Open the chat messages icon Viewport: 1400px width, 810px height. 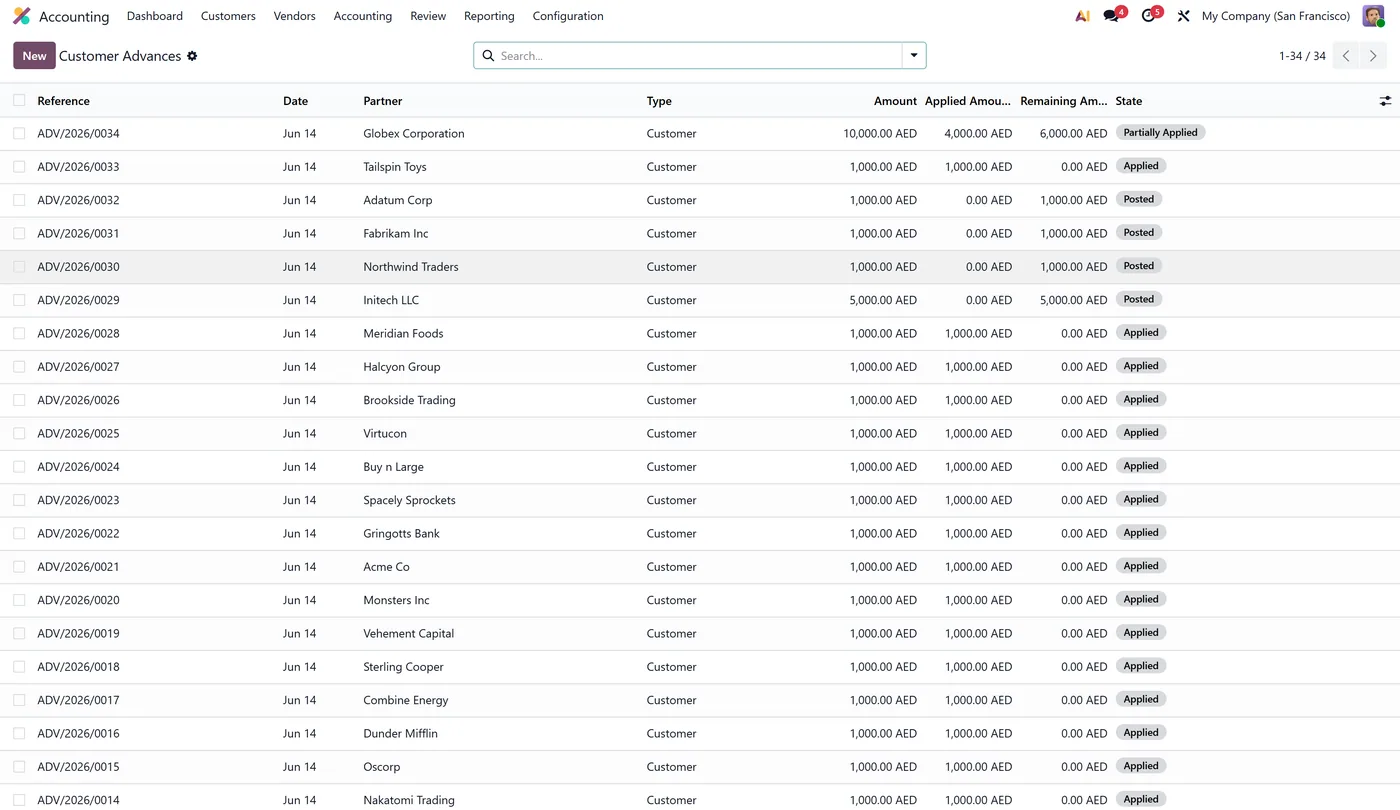point(1111,16)
